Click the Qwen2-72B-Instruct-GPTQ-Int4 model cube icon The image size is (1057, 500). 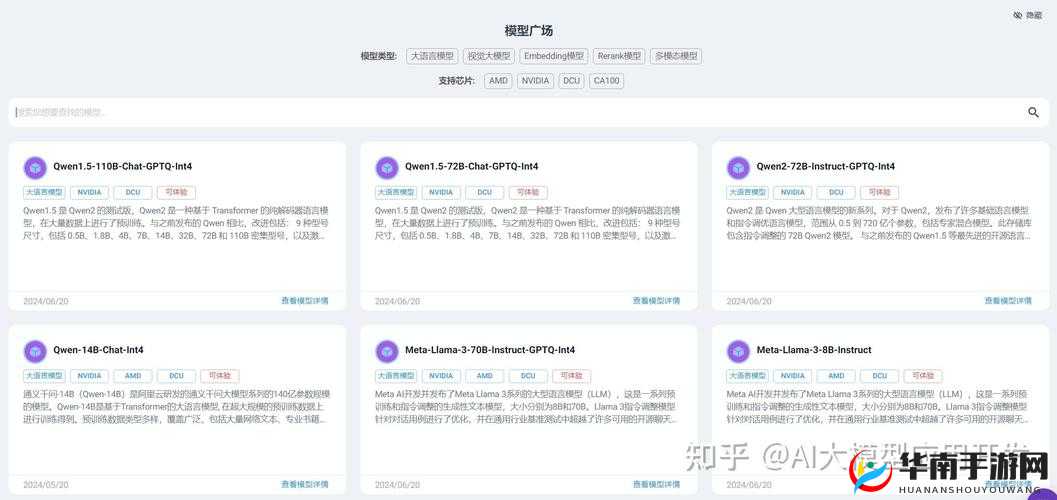coord(738,167)
